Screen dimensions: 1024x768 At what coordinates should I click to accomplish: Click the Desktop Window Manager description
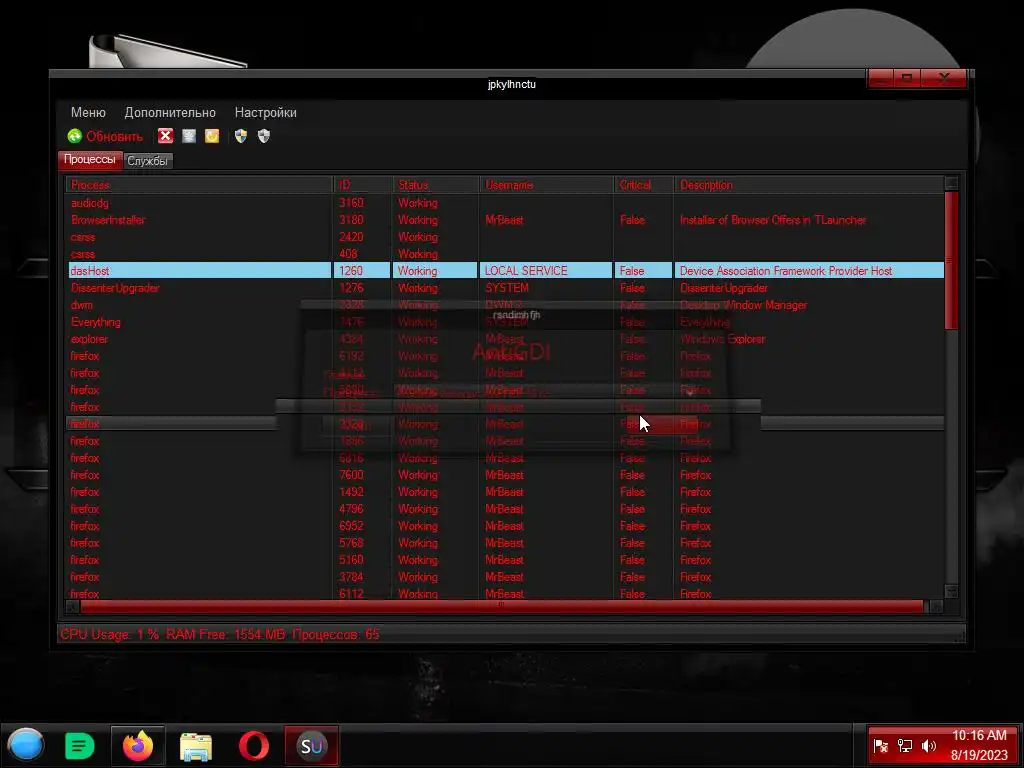743,304
